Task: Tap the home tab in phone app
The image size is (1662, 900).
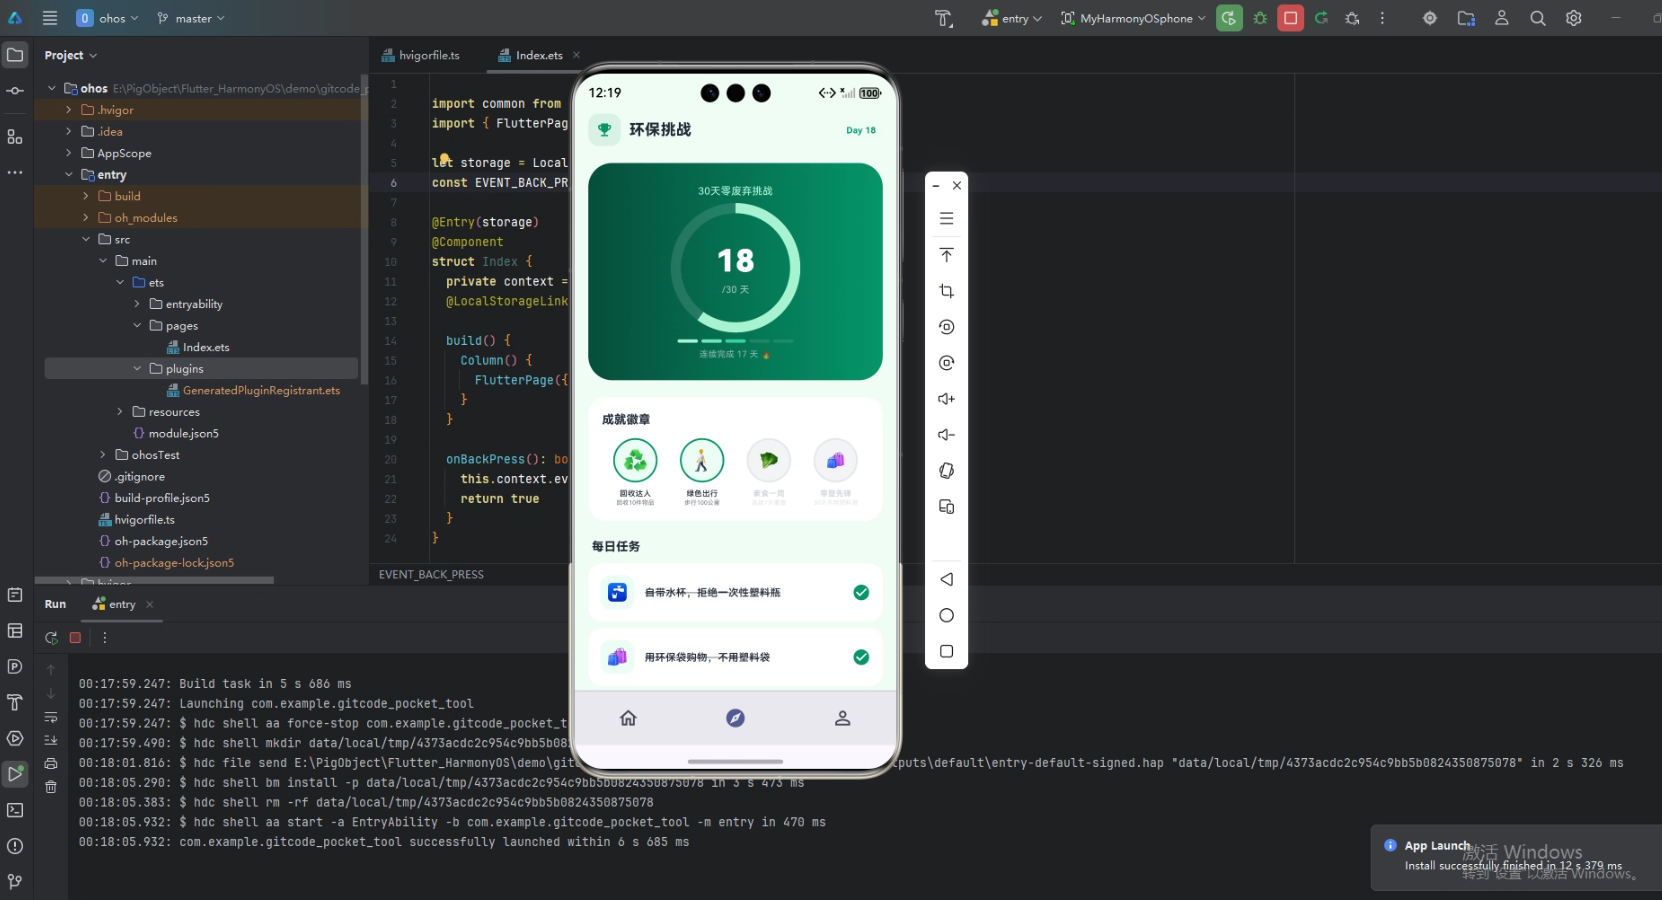Action: [x=628, y=718]
